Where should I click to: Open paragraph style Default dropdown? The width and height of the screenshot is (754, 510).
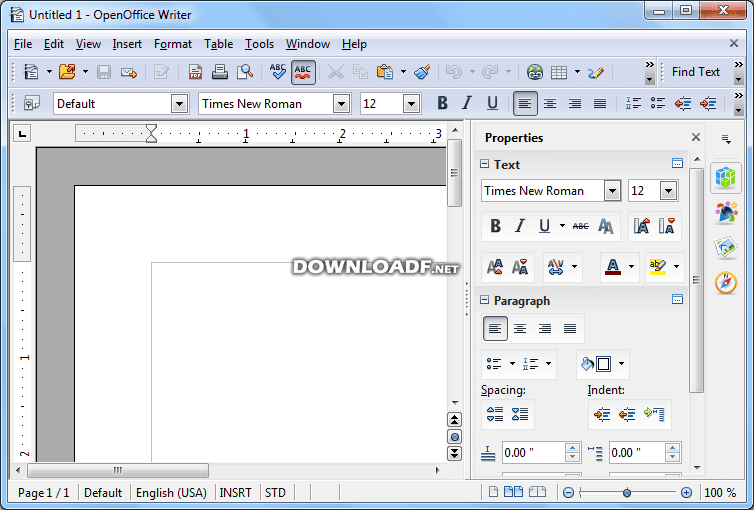click(x=179, y=103)
